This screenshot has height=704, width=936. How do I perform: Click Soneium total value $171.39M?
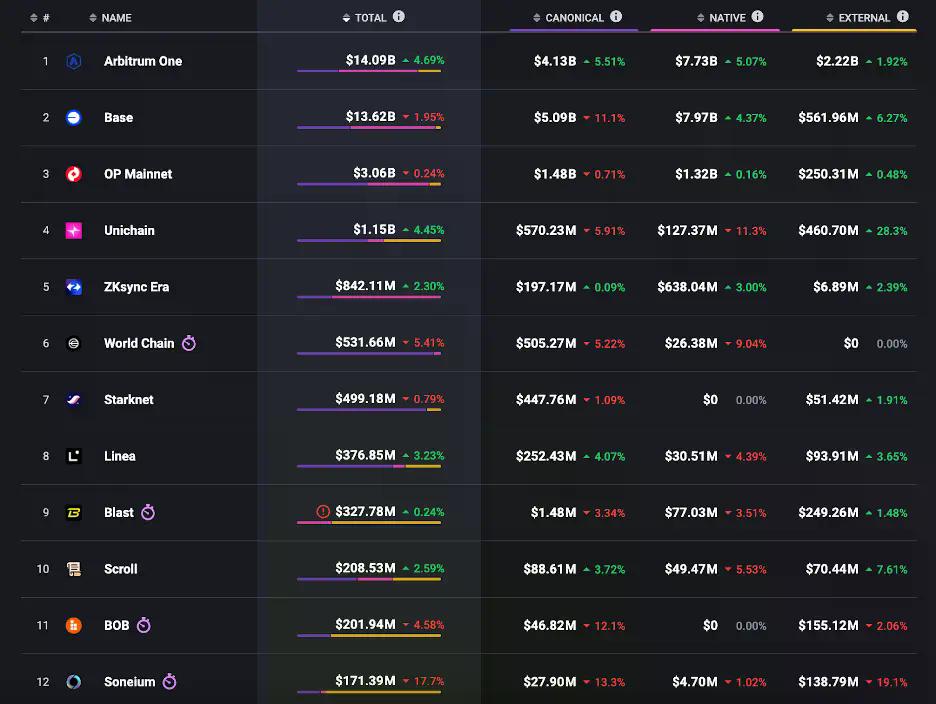click(x=365, y=681)
